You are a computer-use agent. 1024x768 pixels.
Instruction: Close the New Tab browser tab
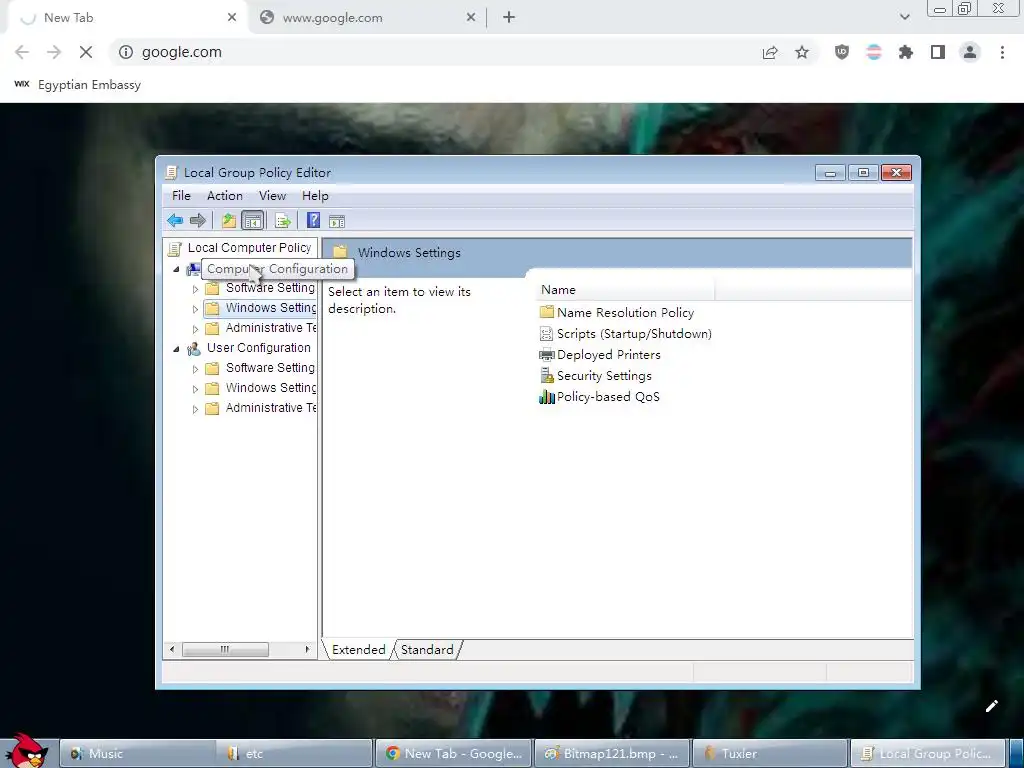click(232, 18)
